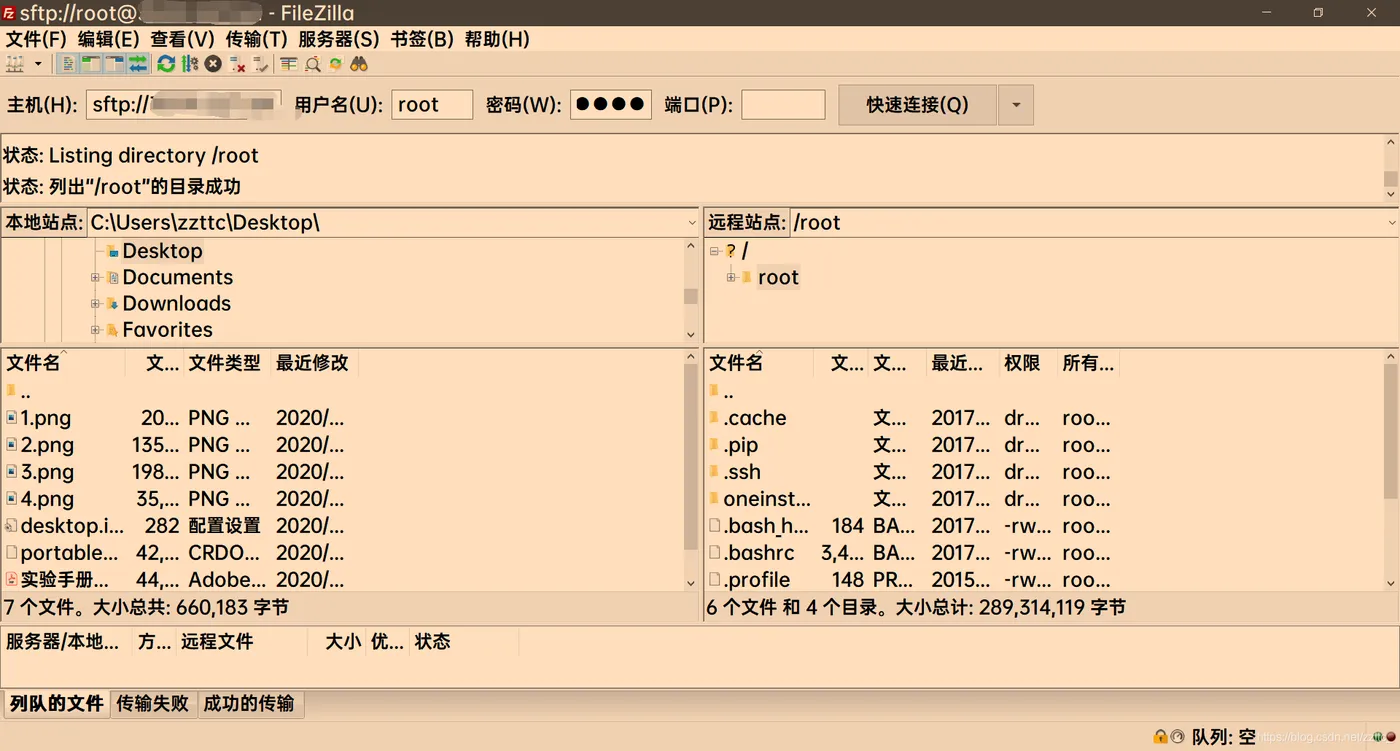The height and width of the screenshot is (751, 1400).
Task: Select the remote .bashrc file
Action: 758,553
